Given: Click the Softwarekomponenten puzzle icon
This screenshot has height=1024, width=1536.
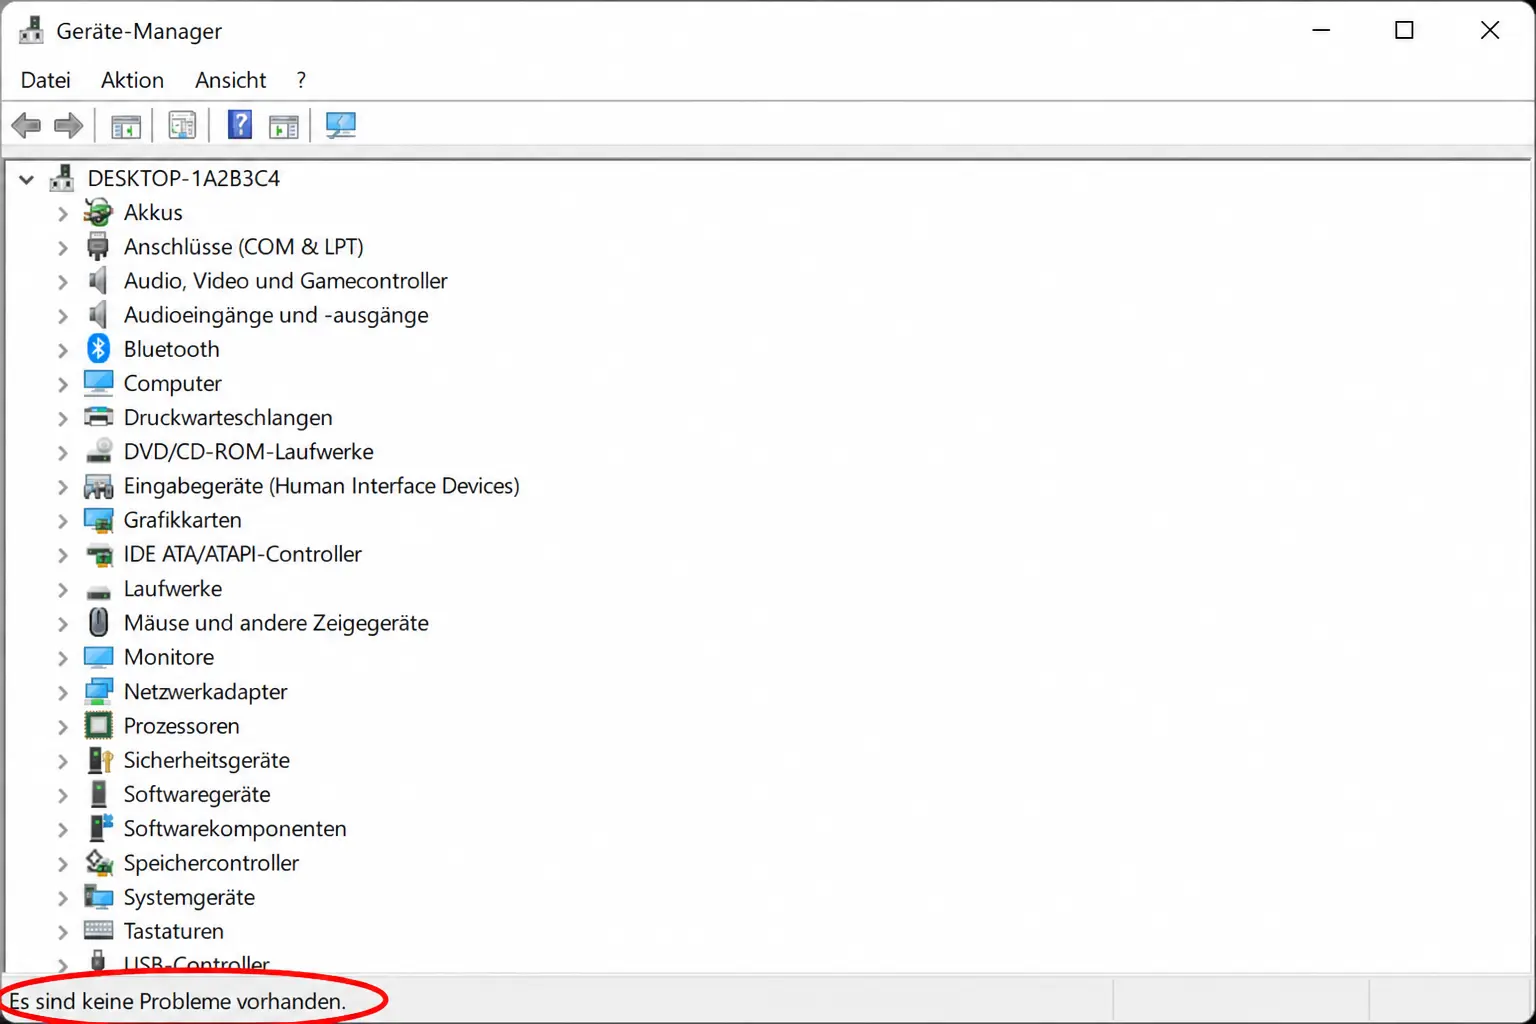Looking at the screenshot, I should pos(100,828).
